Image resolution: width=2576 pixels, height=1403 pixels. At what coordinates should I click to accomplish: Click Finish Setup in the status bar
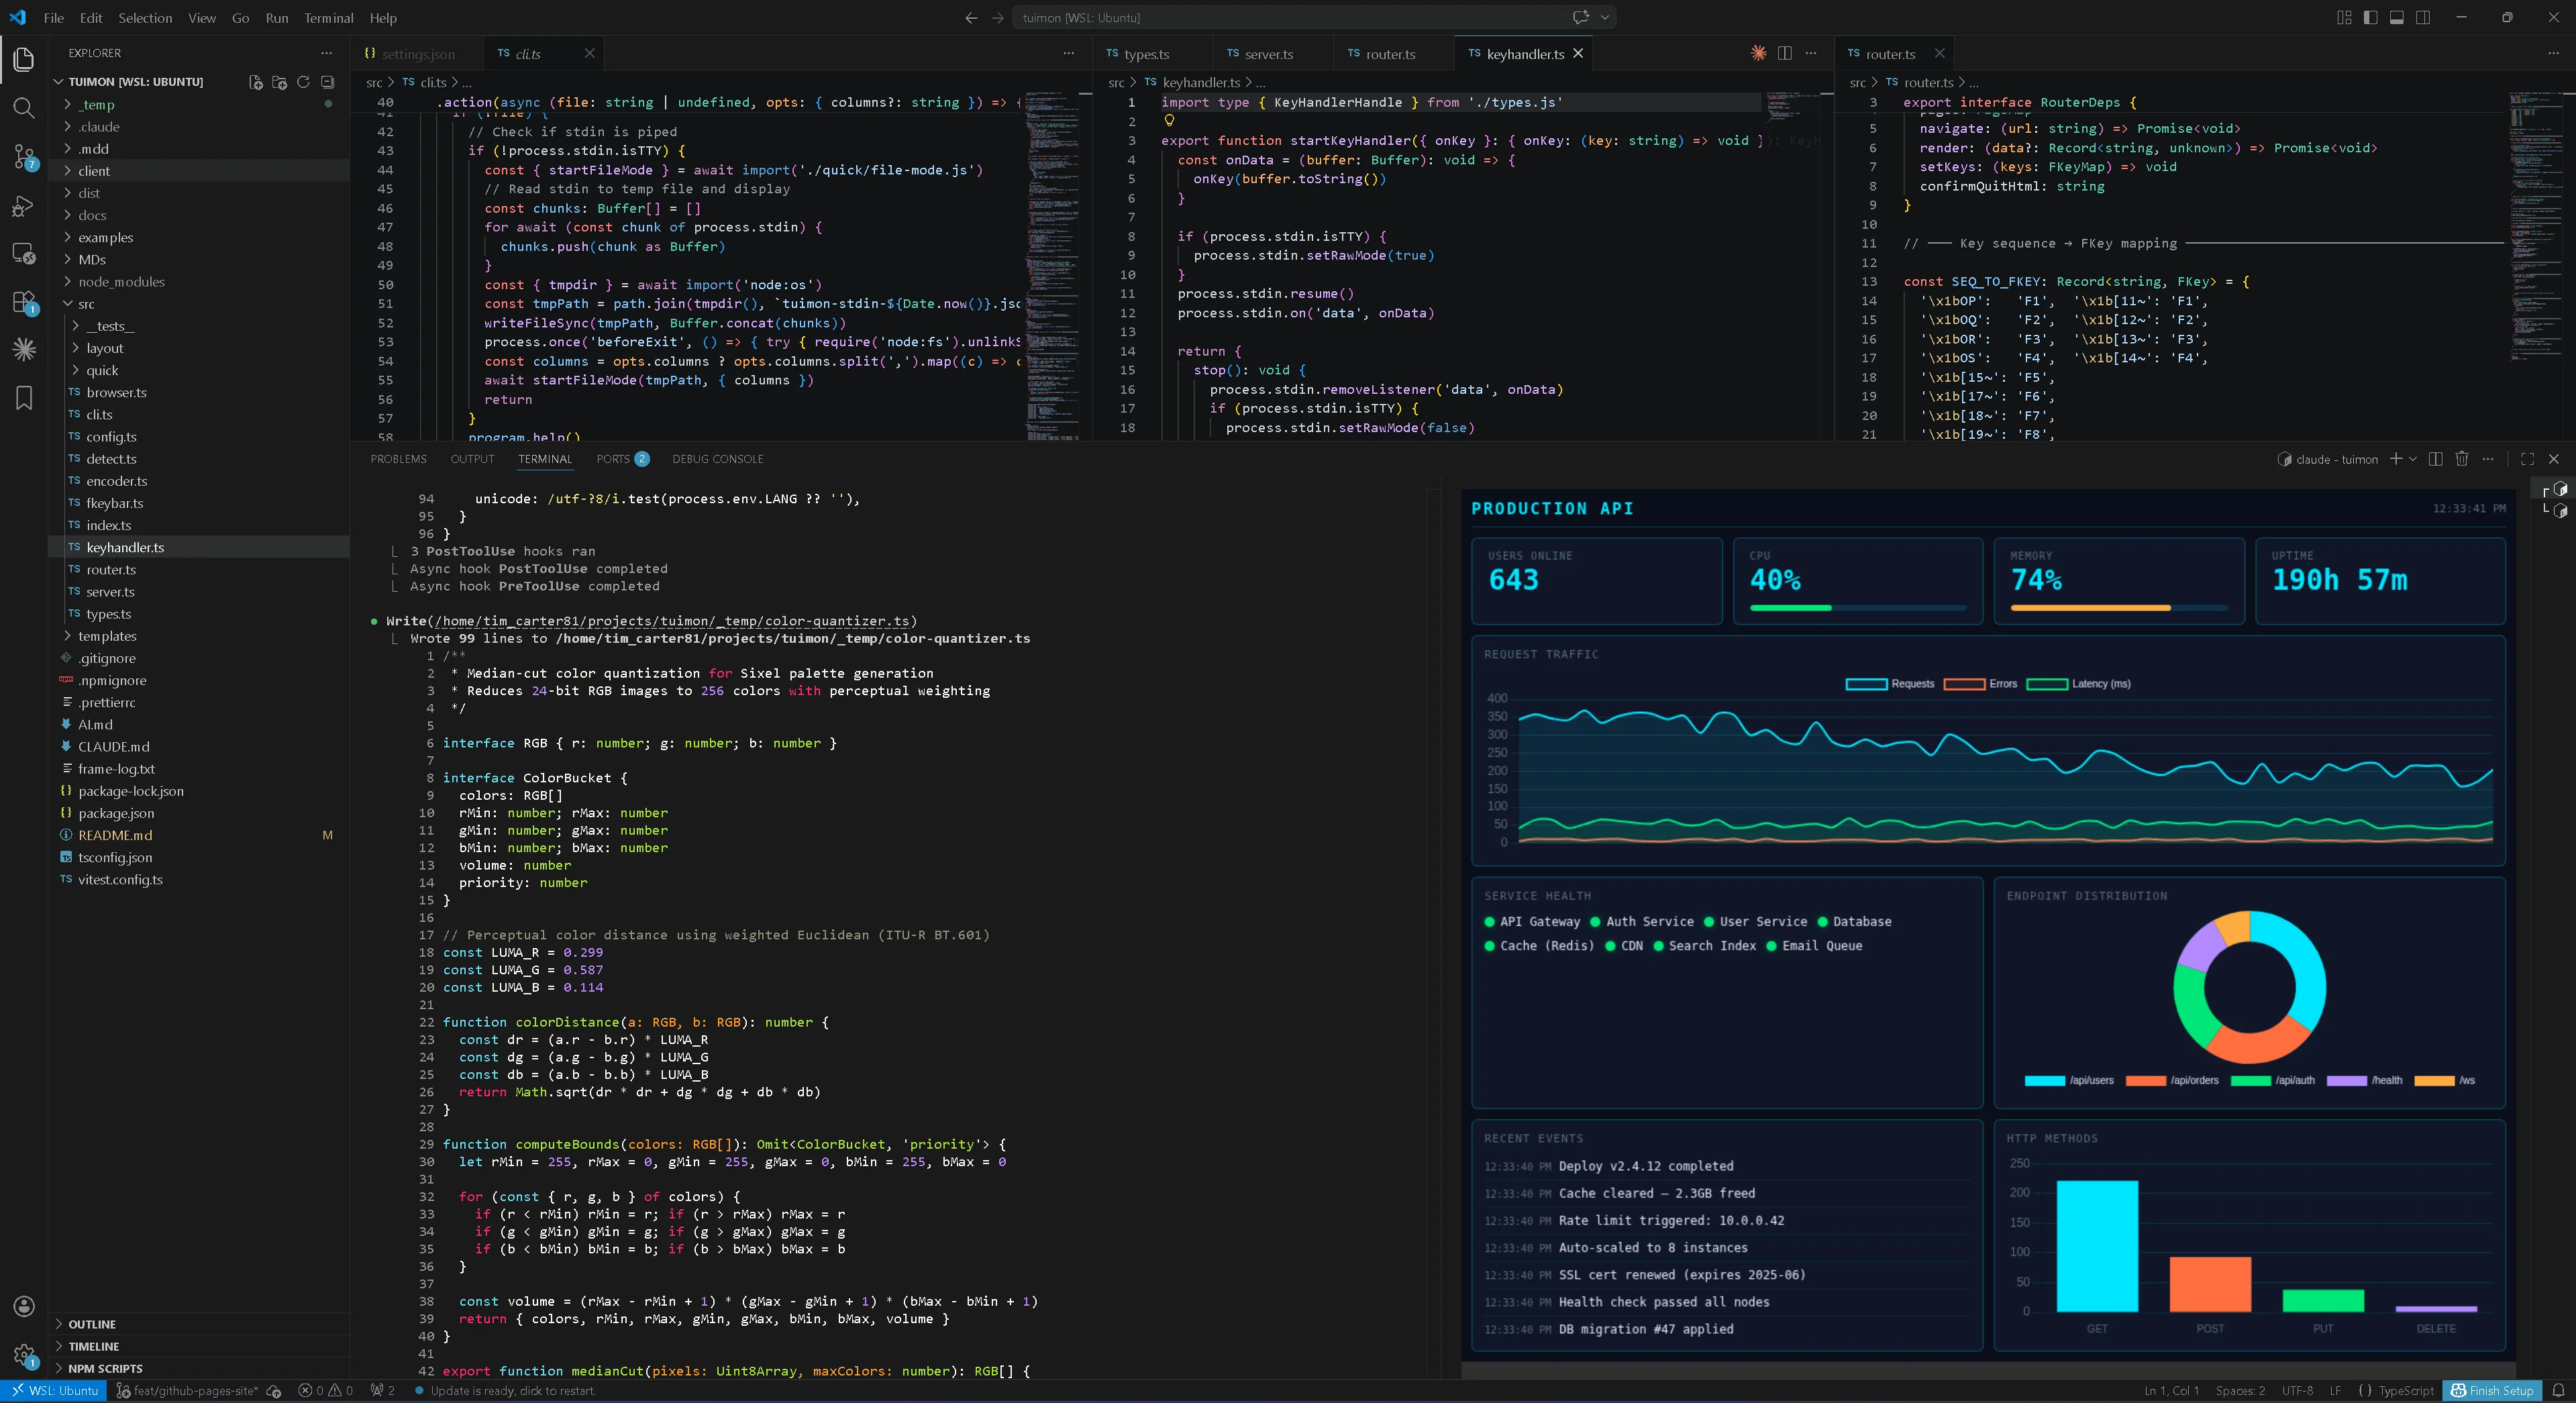(2492, 1391)
